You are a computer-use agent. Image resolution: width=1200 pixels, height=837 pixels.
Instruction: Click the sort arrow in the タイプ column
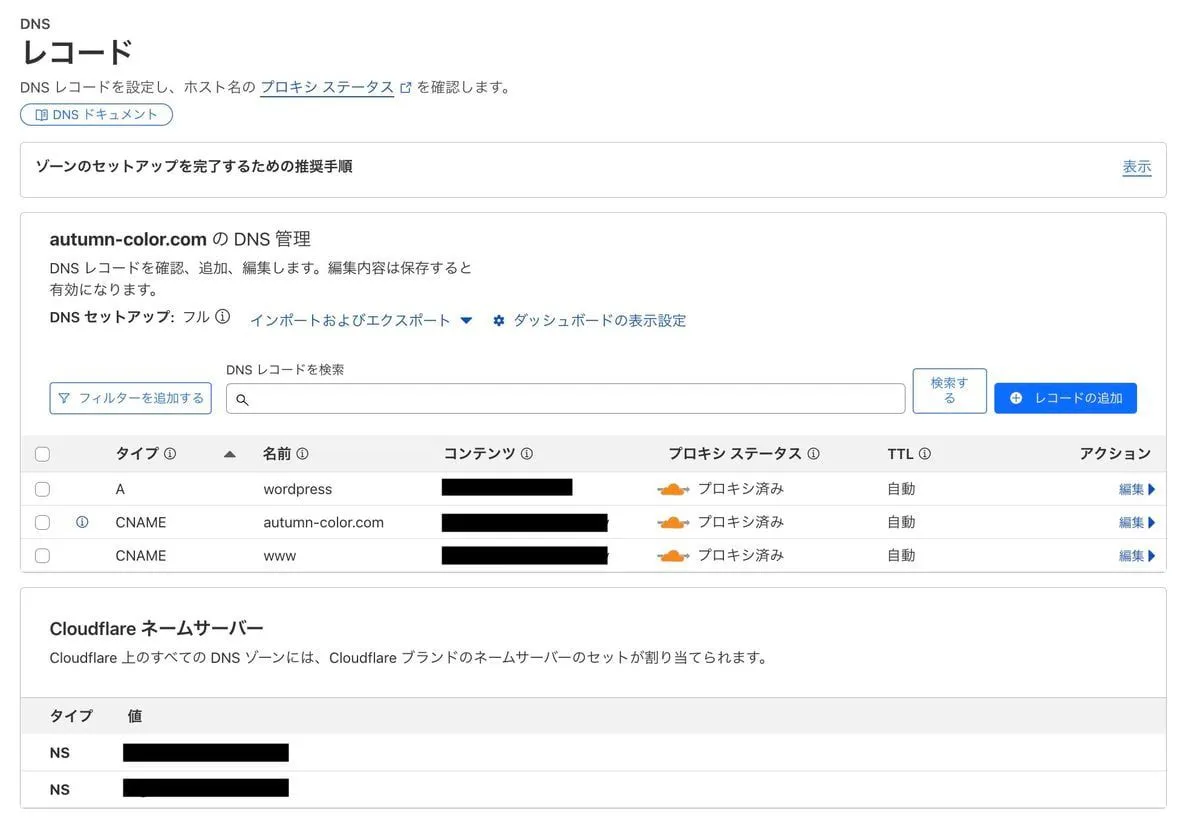tap(230, 454)
